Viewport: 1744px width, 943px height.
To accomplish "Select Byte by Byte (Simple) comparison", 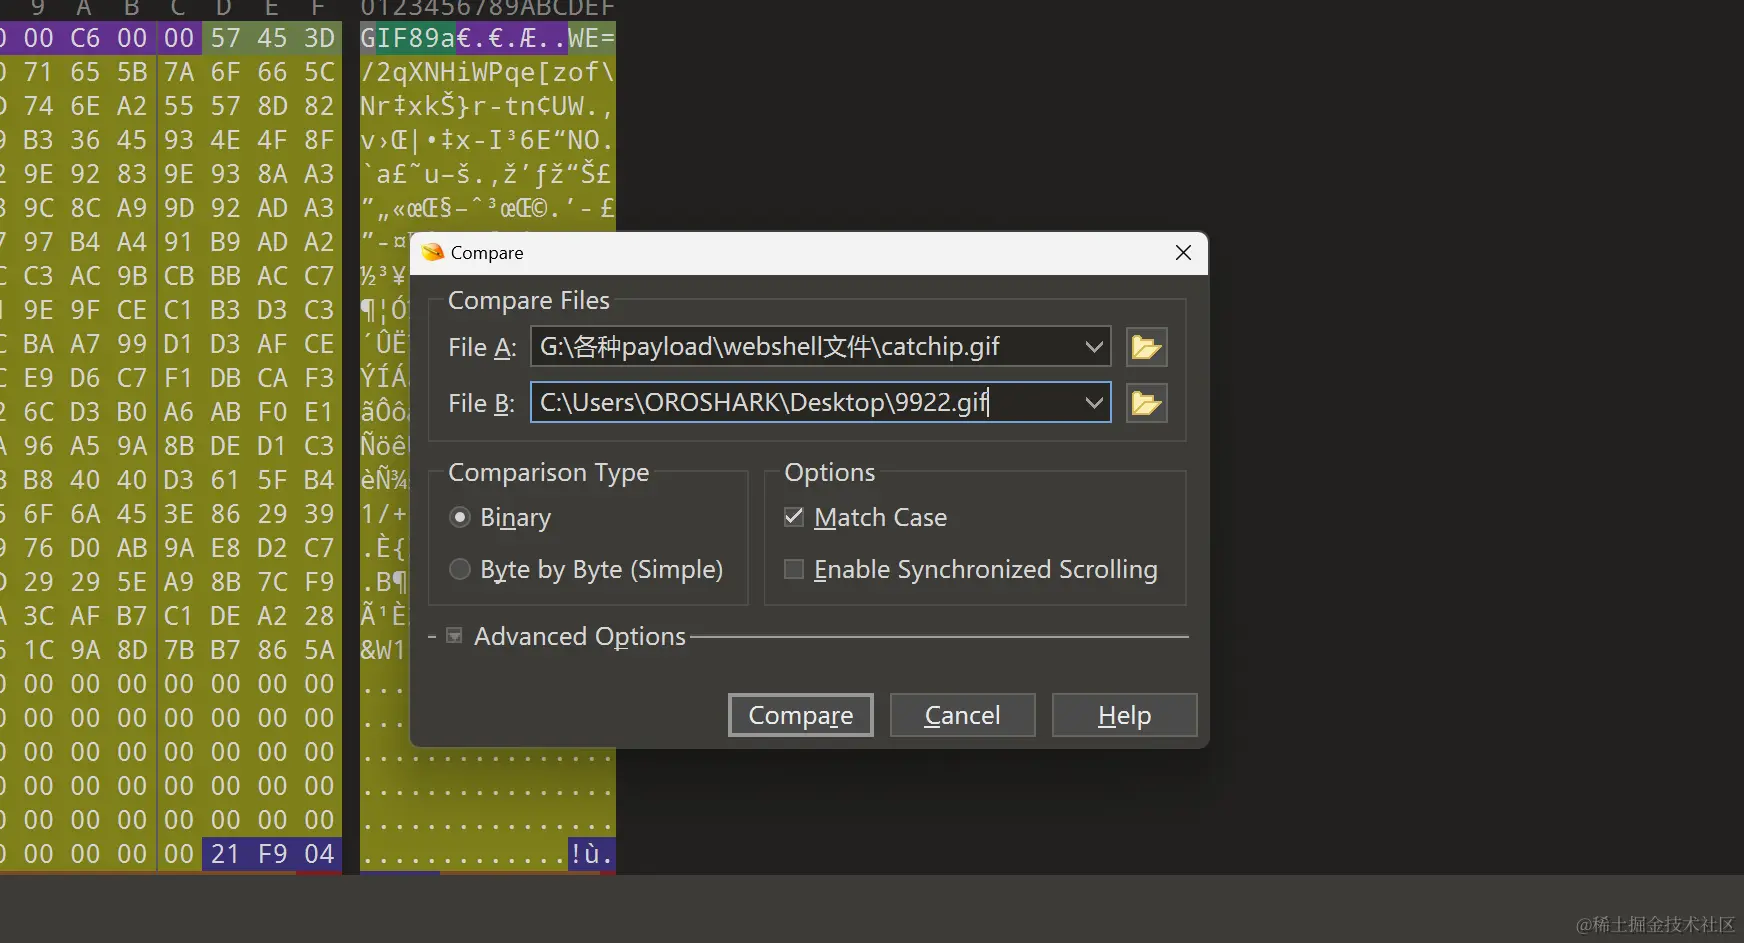I will (x=460, y=569).
